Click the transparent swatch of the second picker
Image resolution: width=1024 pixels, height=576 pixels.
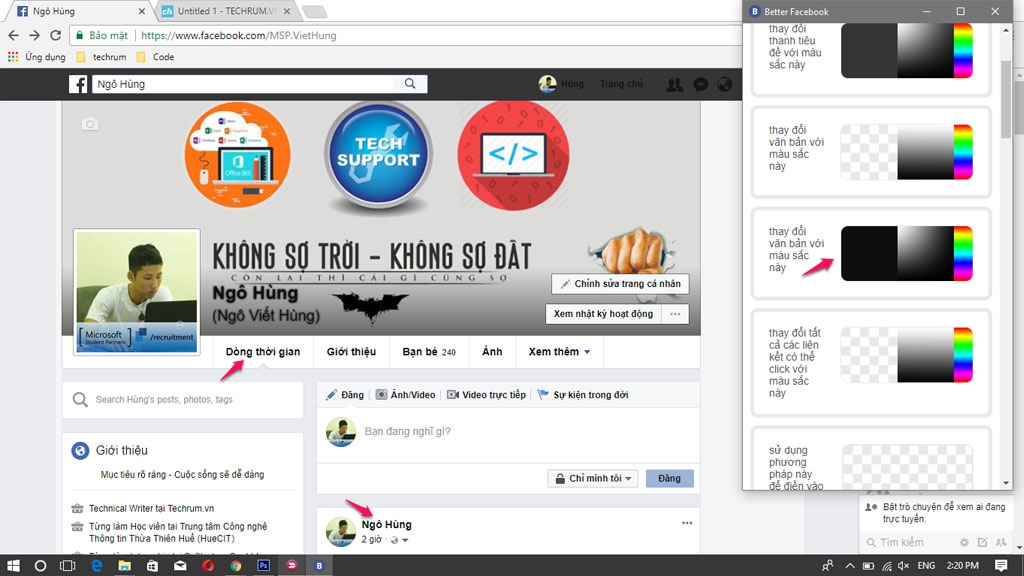pyautogui.click(x=869, y=152)
